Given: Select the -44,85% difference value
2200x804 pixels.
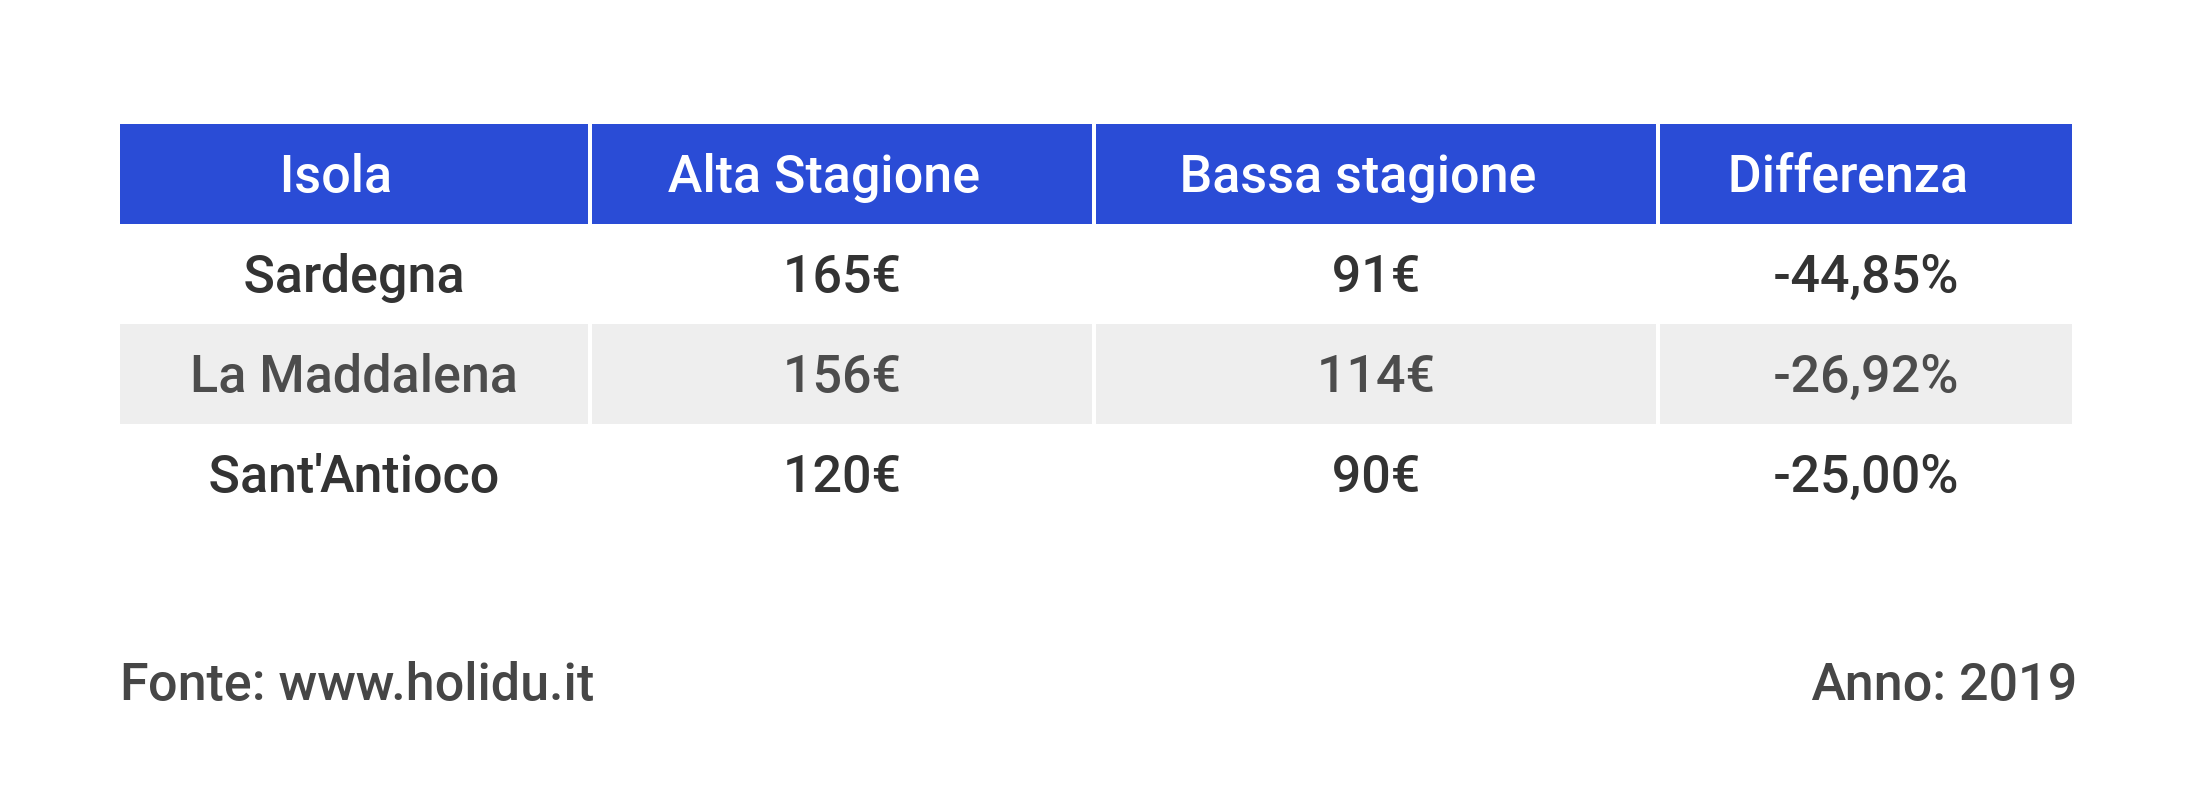Looking at the screenshot, I should (1865, 275).
